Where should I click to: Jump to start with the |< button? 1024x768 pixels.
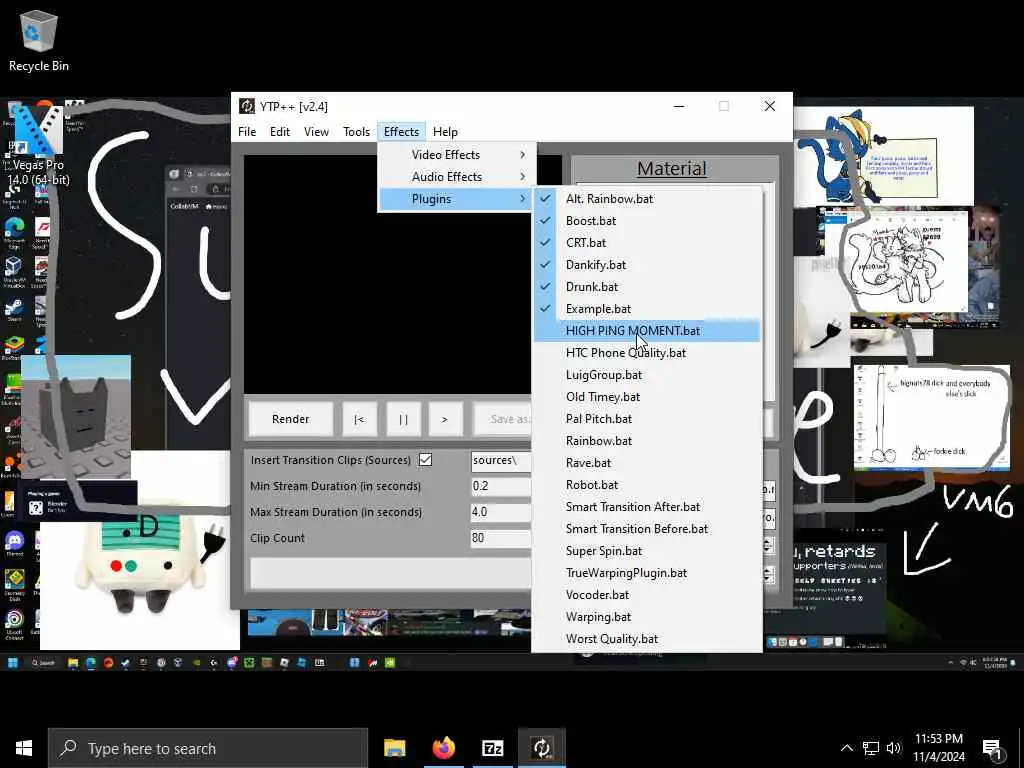tap(359, 419)
